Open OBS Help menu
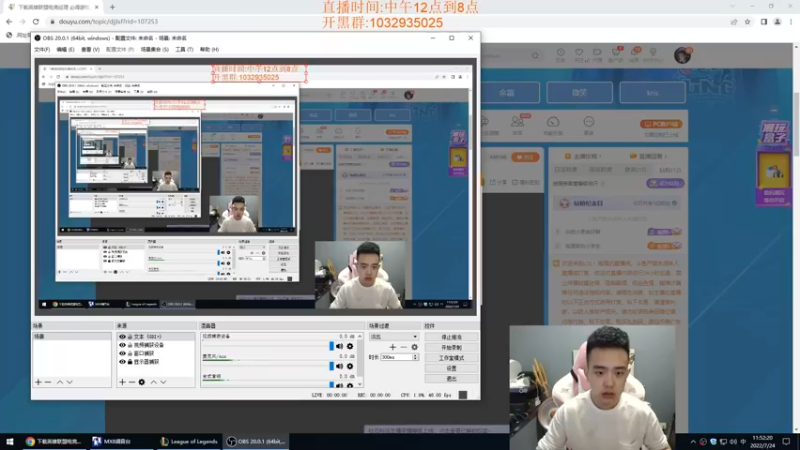Viewport: 800px width, 450px height. click(209, 49)
